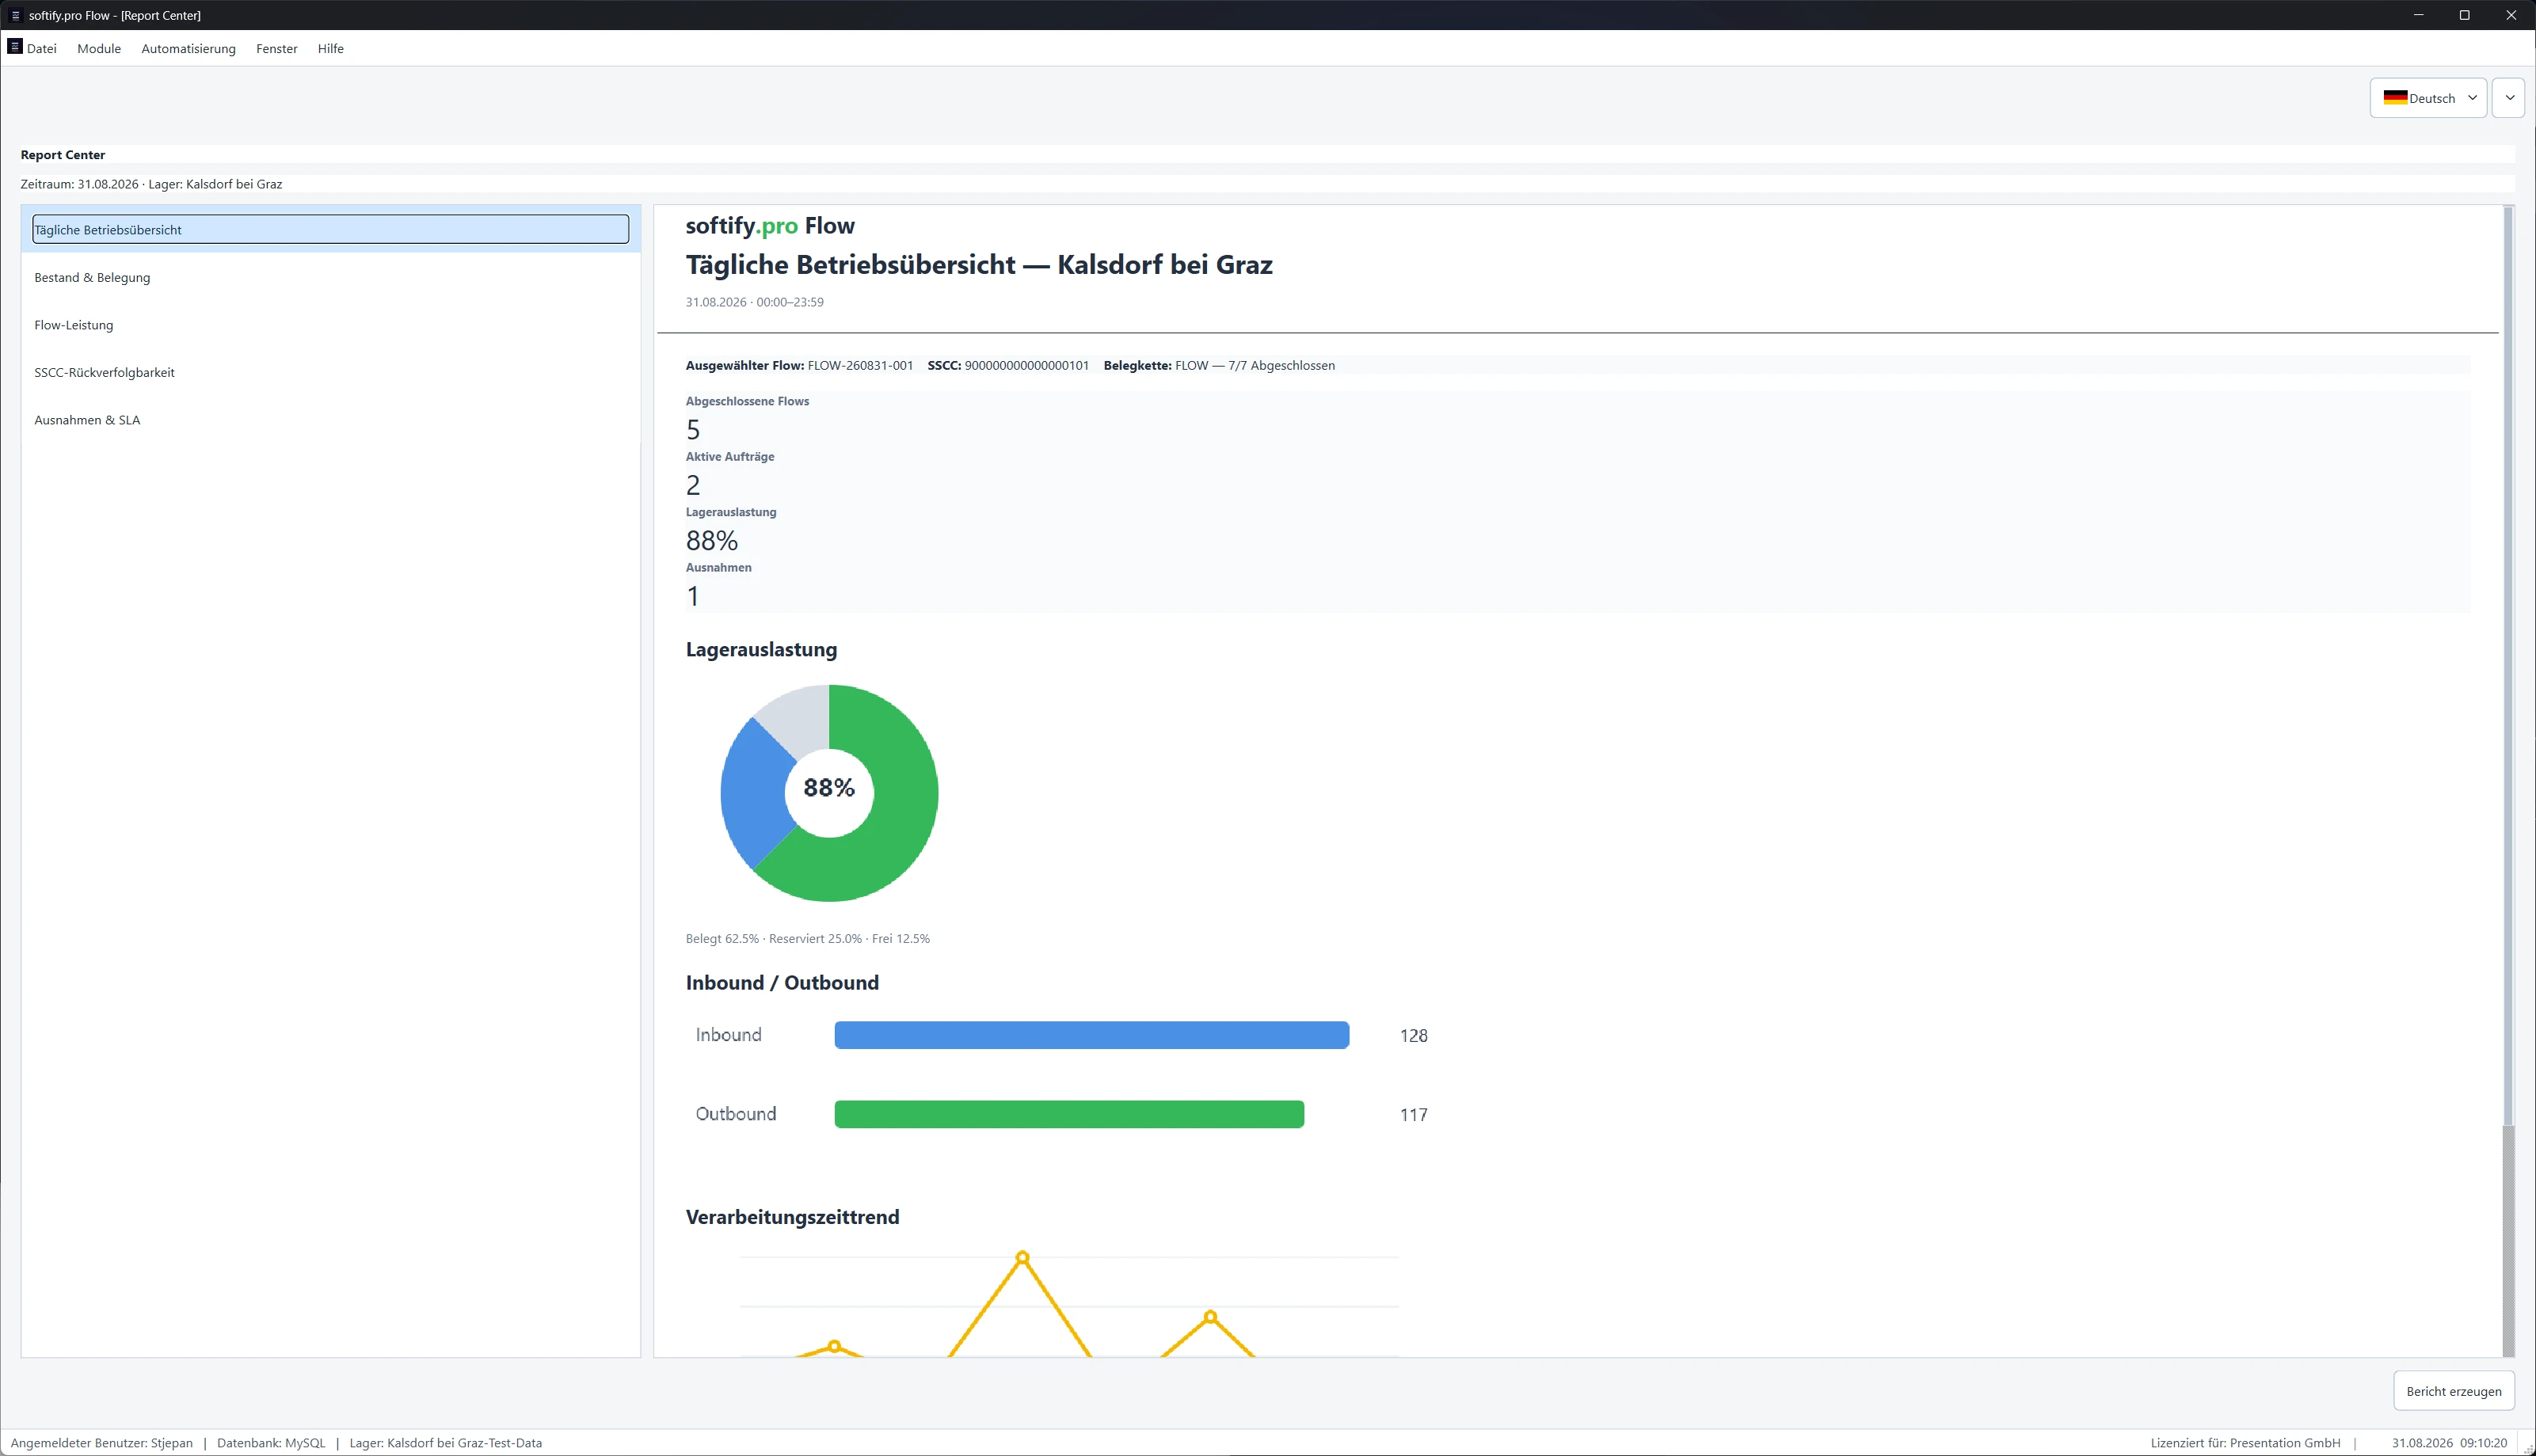Screen dimensions: 2536x1456
Task: Click the blue Inbound bar
Action: [x=1092, y=1035]
